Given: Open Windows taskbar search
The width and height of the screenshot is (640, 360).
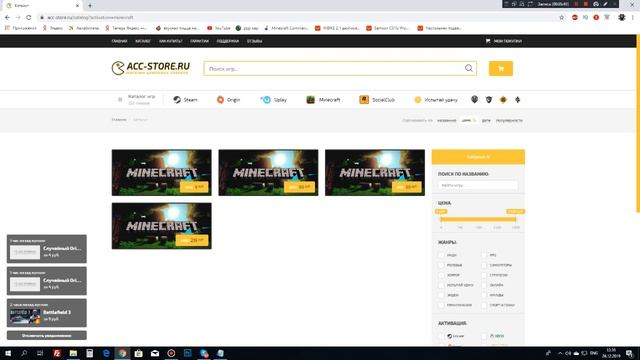Looking at the screenshot, I should (24, 353).
